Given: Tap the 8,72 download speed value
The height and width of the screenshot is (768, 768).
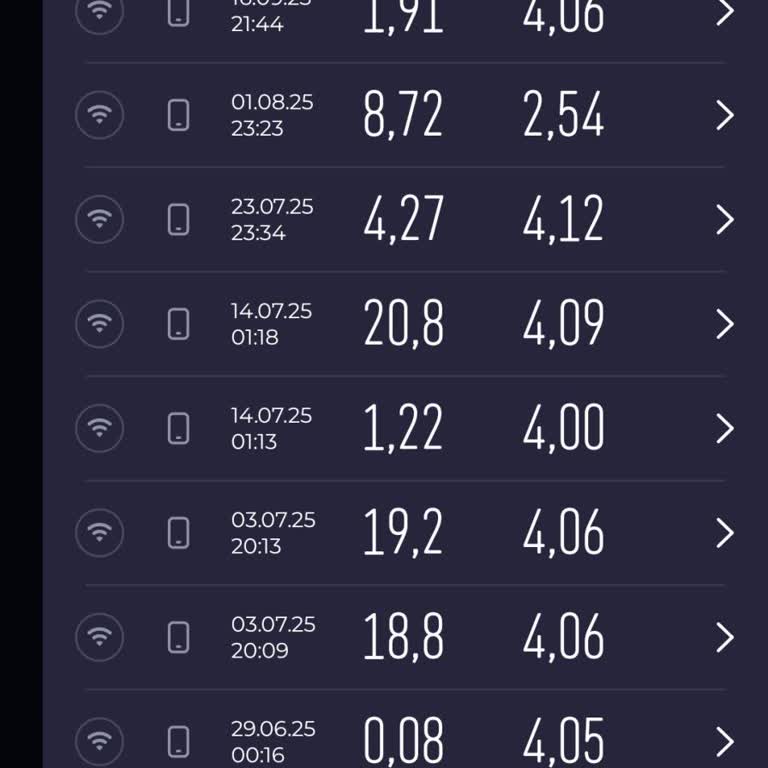Looking at the screenshot, I should 403,115.
